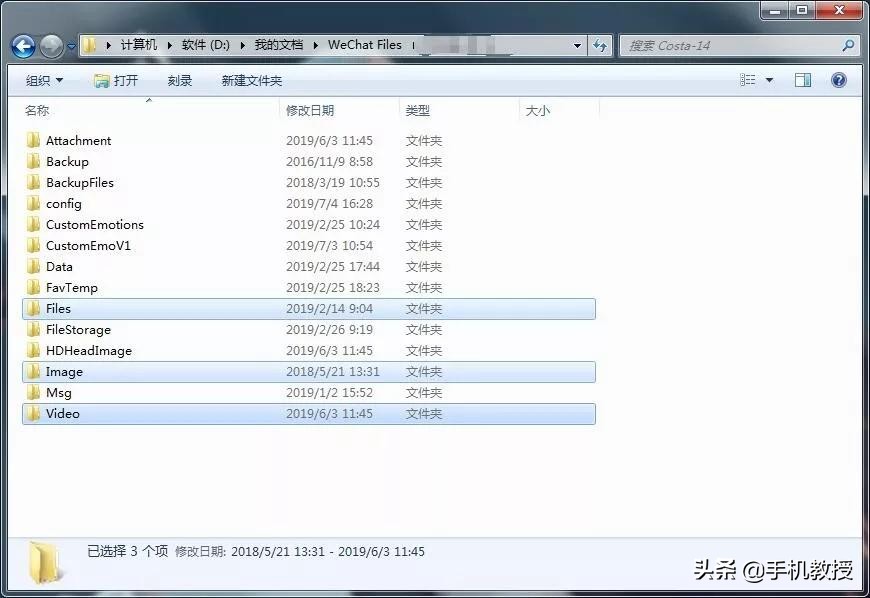The width and height of the screenshot is (870, 598).
Task: Click the 打开 toolbar button
Action: coord(116,80)
